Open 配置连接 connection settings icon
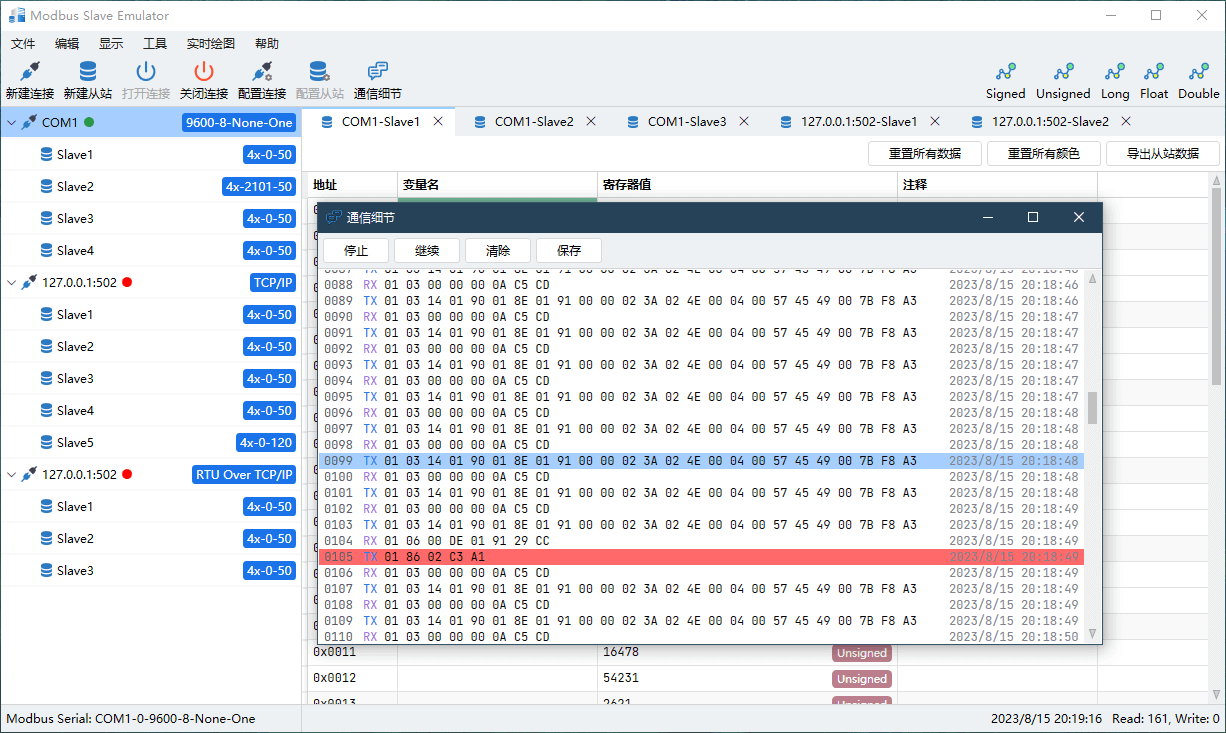This screenshot has height=733, width=1226. [262, 72]
